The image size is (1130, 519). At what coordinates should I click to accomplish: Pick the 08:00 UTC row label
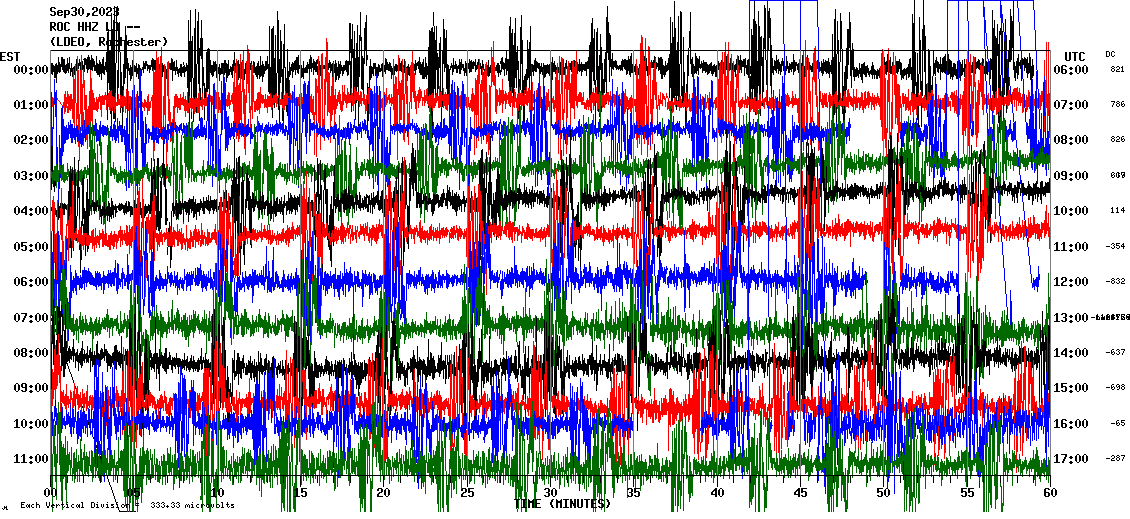[x=1071, y=141]
